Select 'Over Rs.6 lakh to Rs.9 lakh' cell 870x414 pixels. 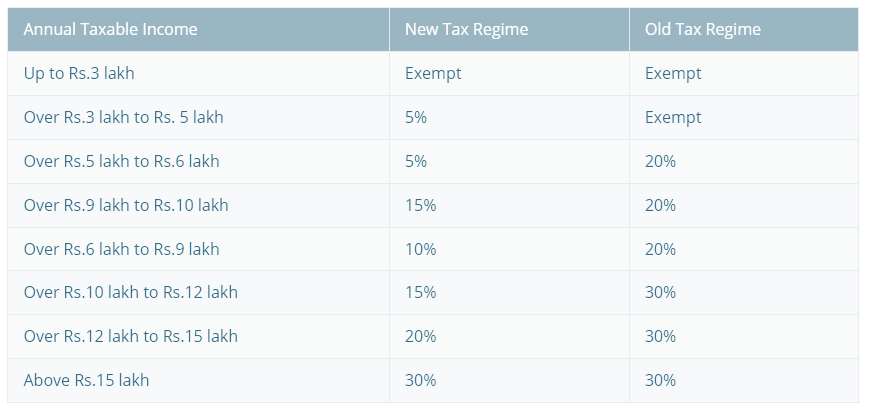click(x=122, y=249)
